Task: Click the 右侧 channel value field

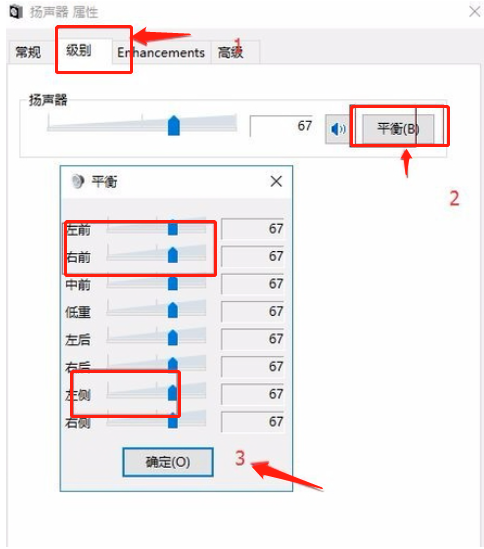Action: tap(253, 422)
